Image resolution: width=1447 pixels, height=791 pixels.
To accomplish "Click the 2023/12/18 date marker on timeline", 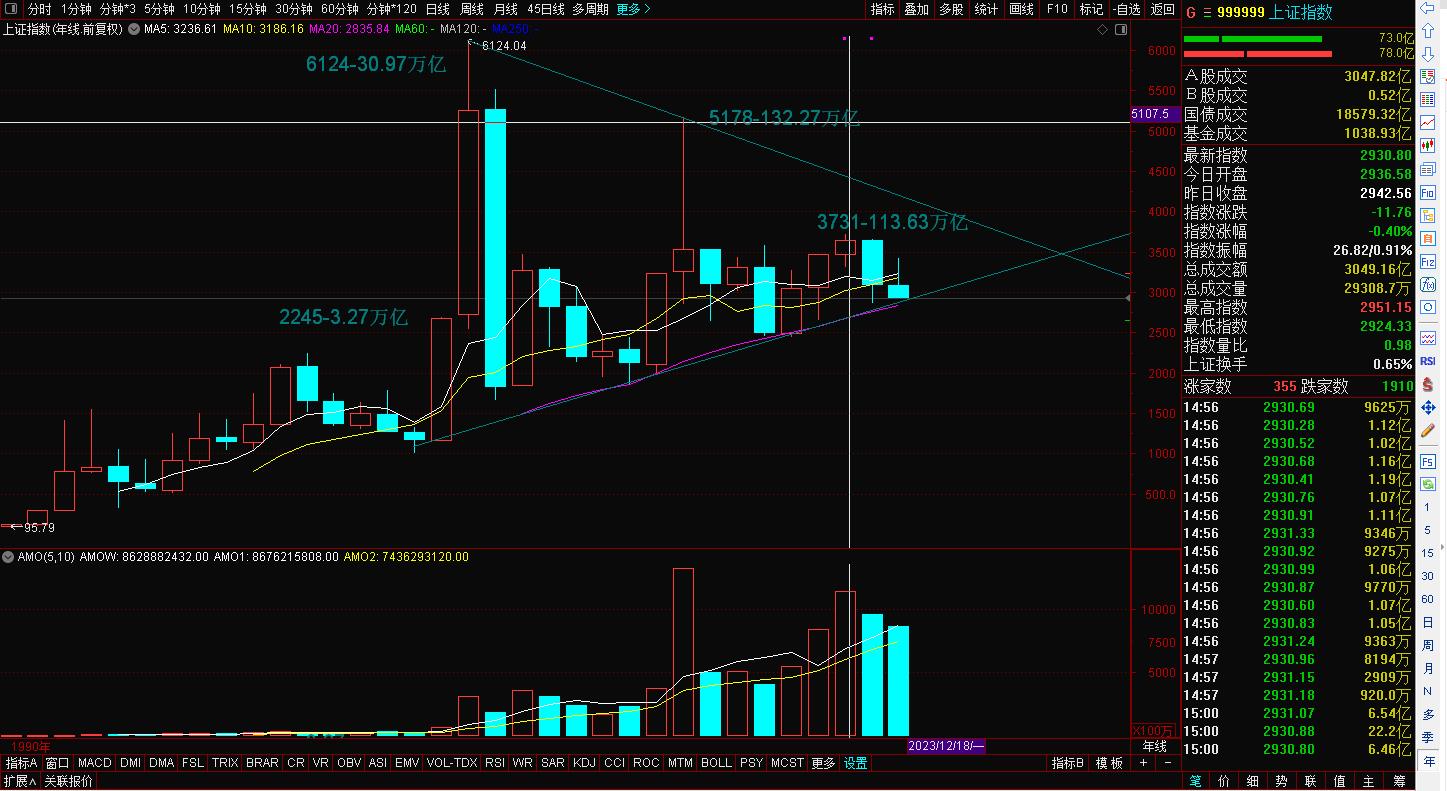I will click(946, 746).
